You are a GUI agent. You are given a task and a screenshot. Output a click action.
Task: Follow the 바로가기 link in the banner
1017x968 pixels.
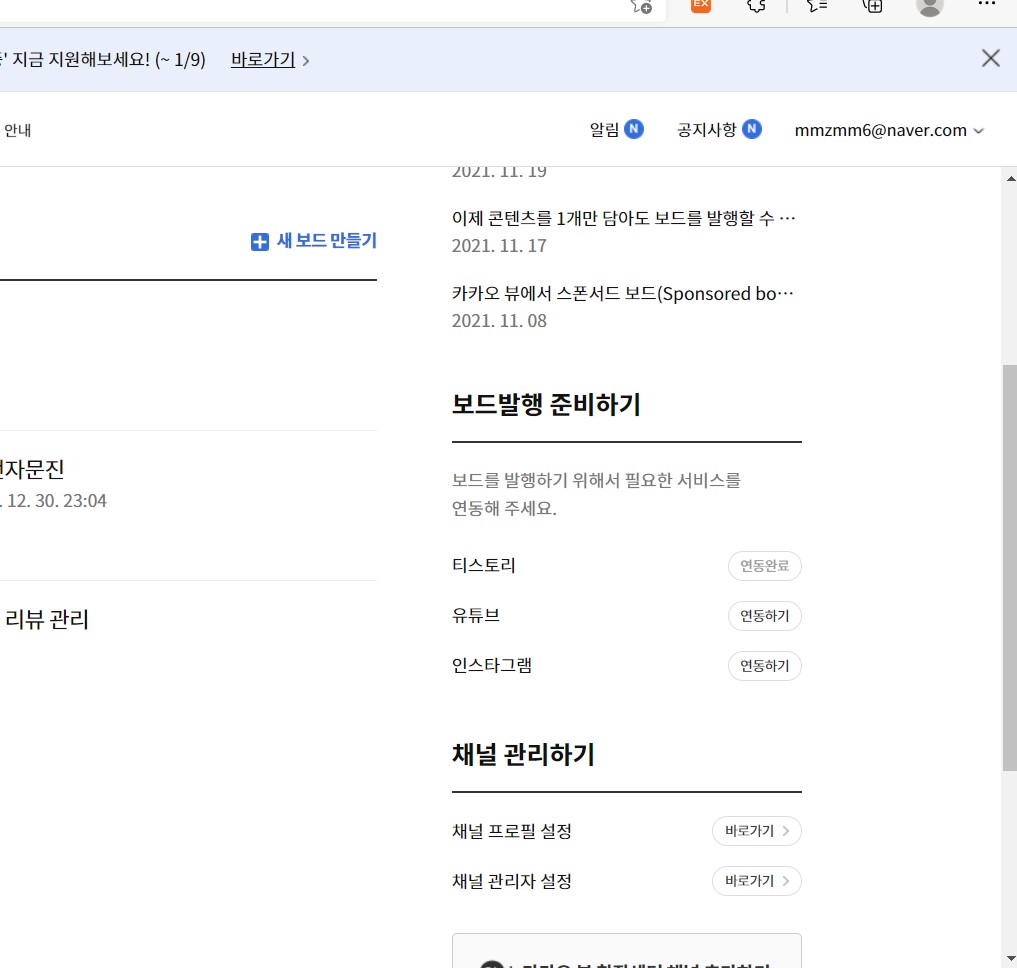pos(263,60)
